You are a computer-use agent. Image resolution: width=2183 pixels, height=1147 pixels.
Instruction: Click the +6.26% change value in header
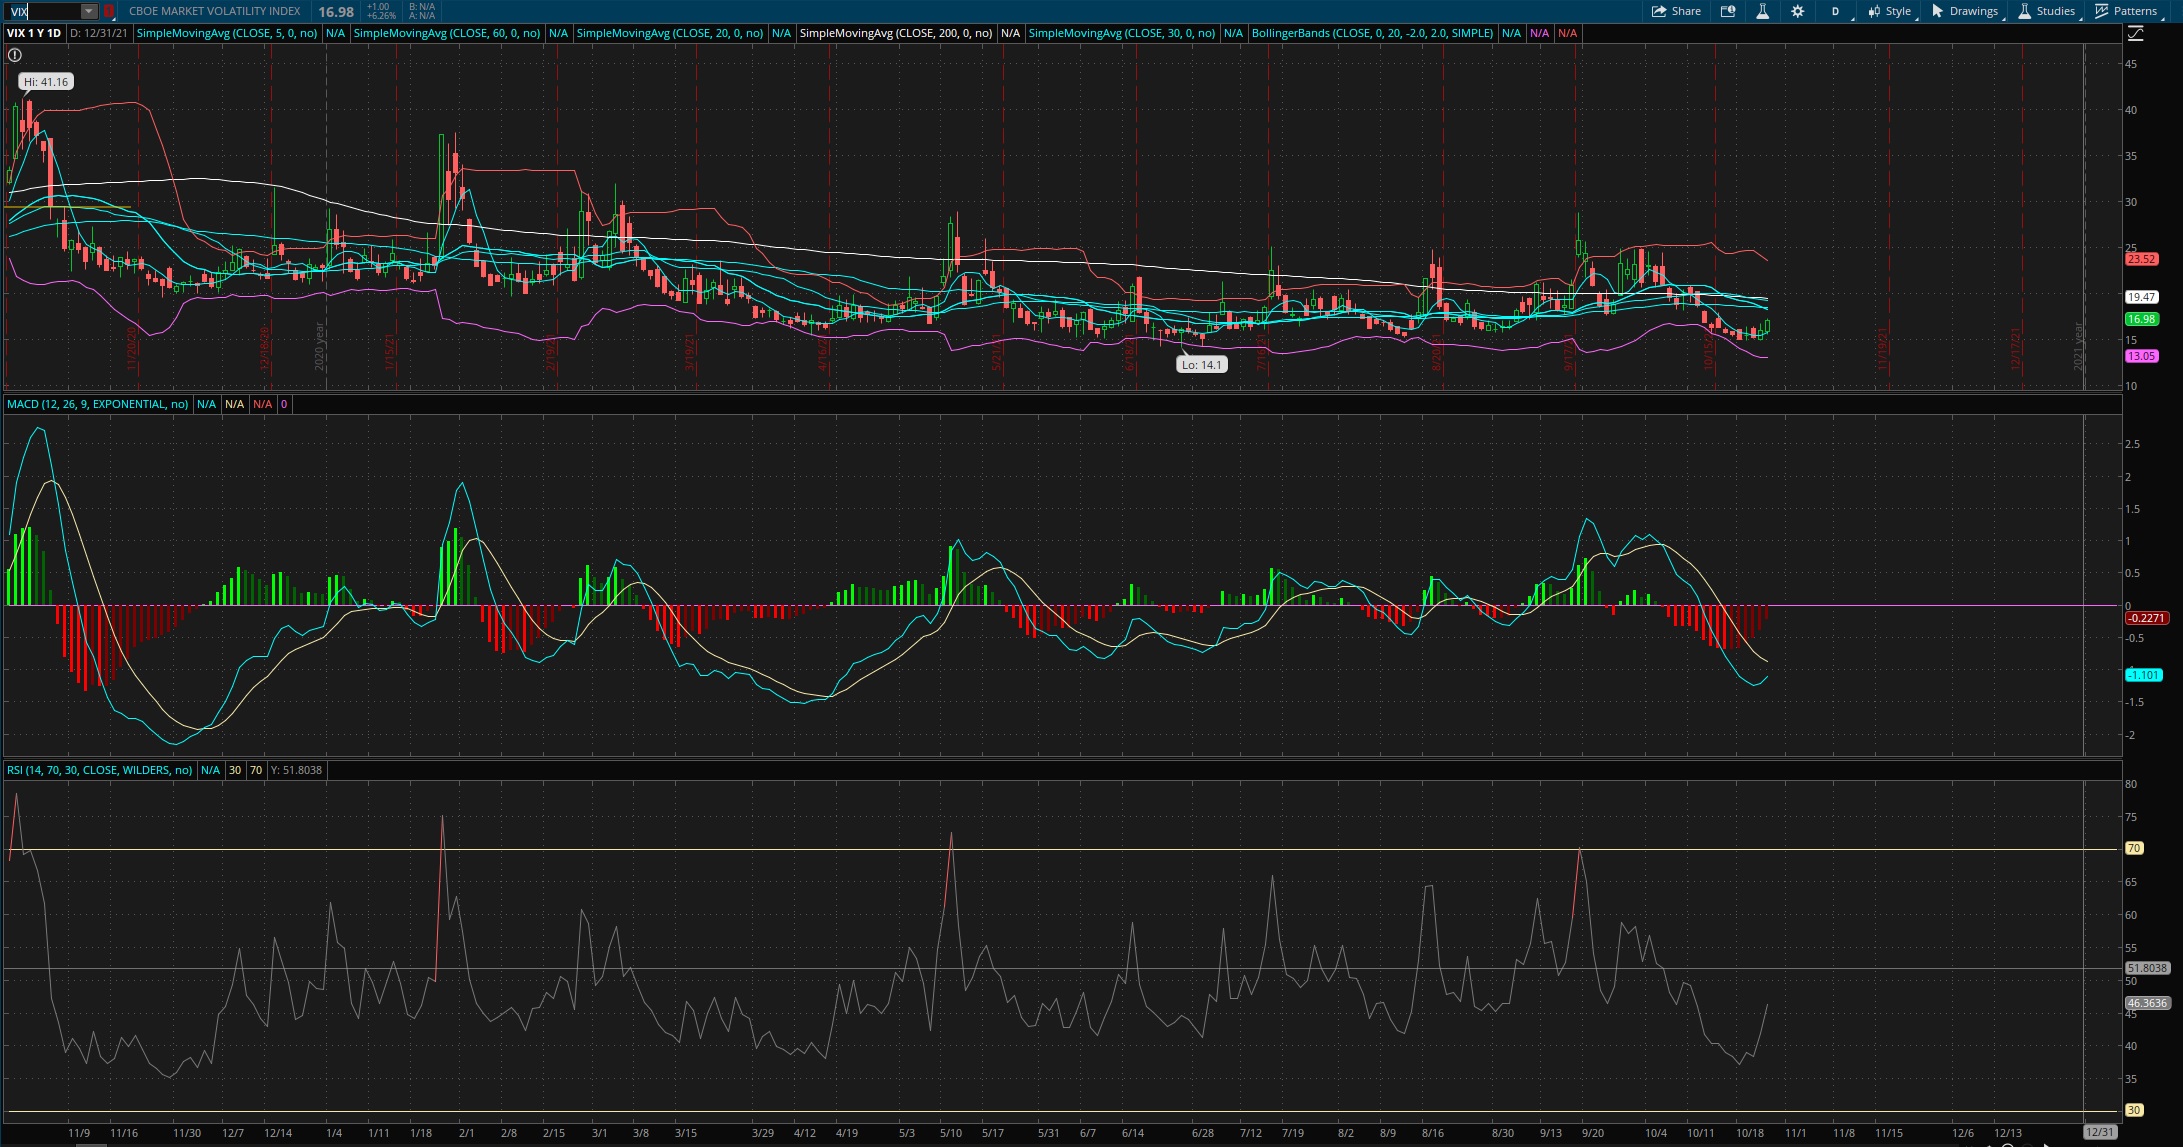[381, 16]
